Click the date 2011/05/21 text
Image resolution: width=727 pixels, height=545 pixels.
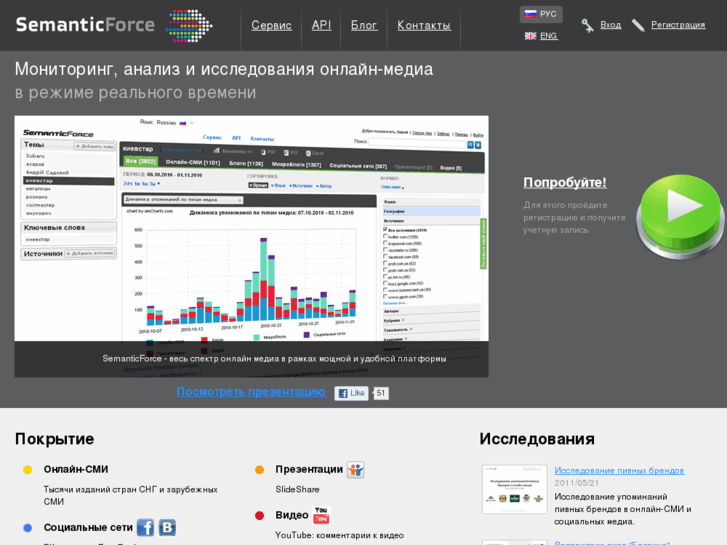click(x=576, y=483)
